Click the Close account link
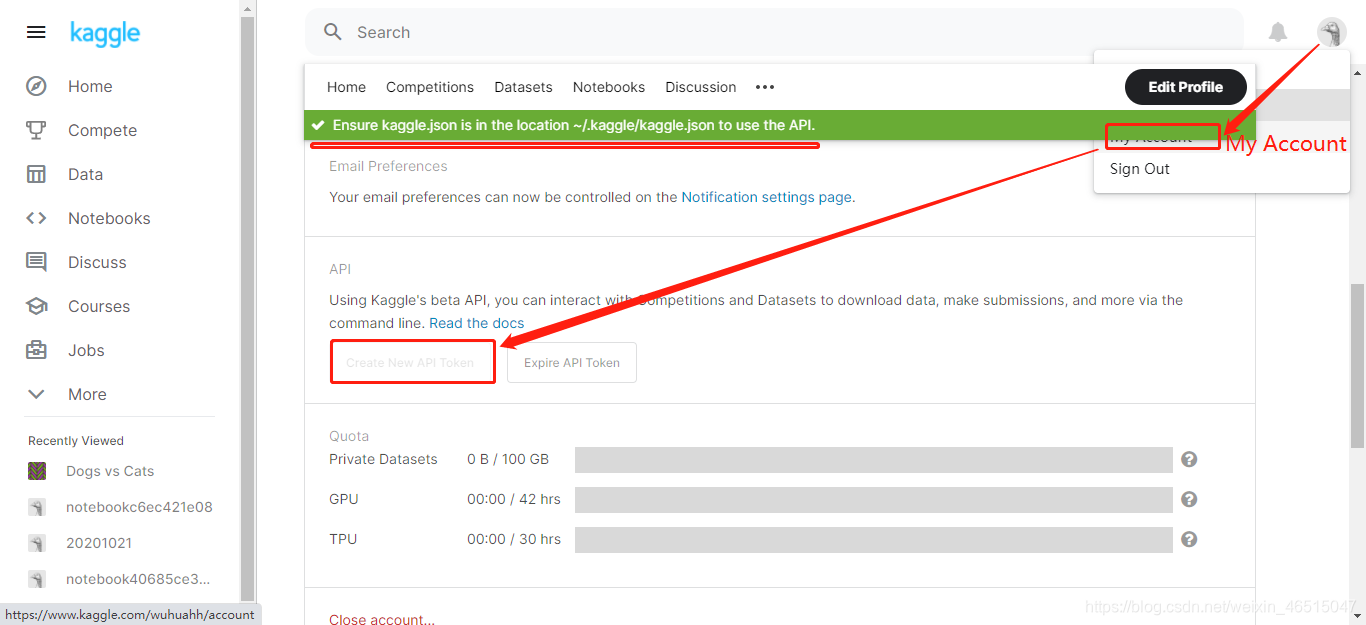Viewport: 1366px width, 625px height. coord(382,619)
